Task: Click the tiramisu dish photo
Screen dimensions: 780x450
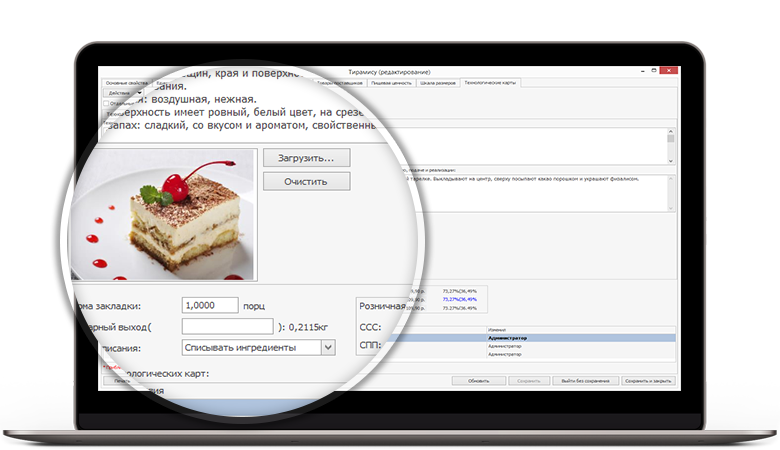Action: tap(163, 215)
